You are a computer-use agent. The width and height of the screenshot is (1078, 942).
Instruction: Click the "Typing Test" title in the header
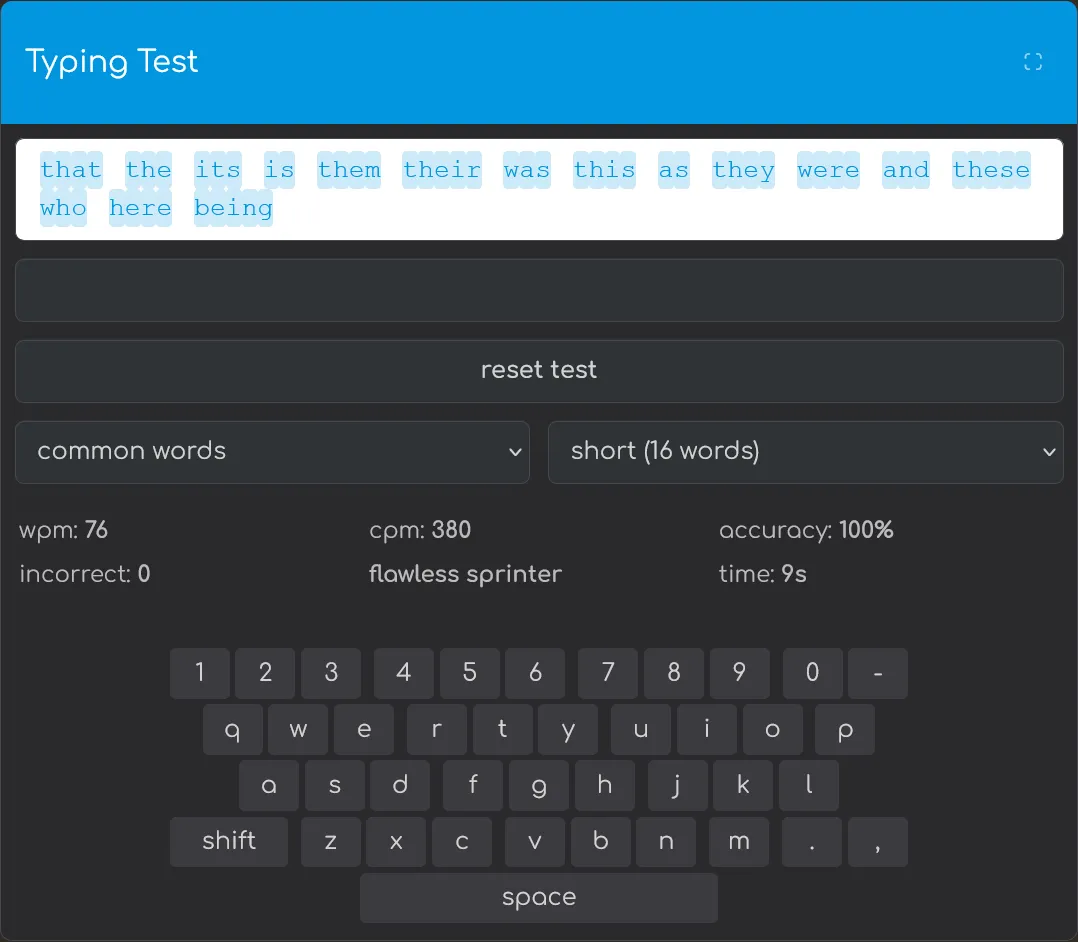(x=112, y=61)
